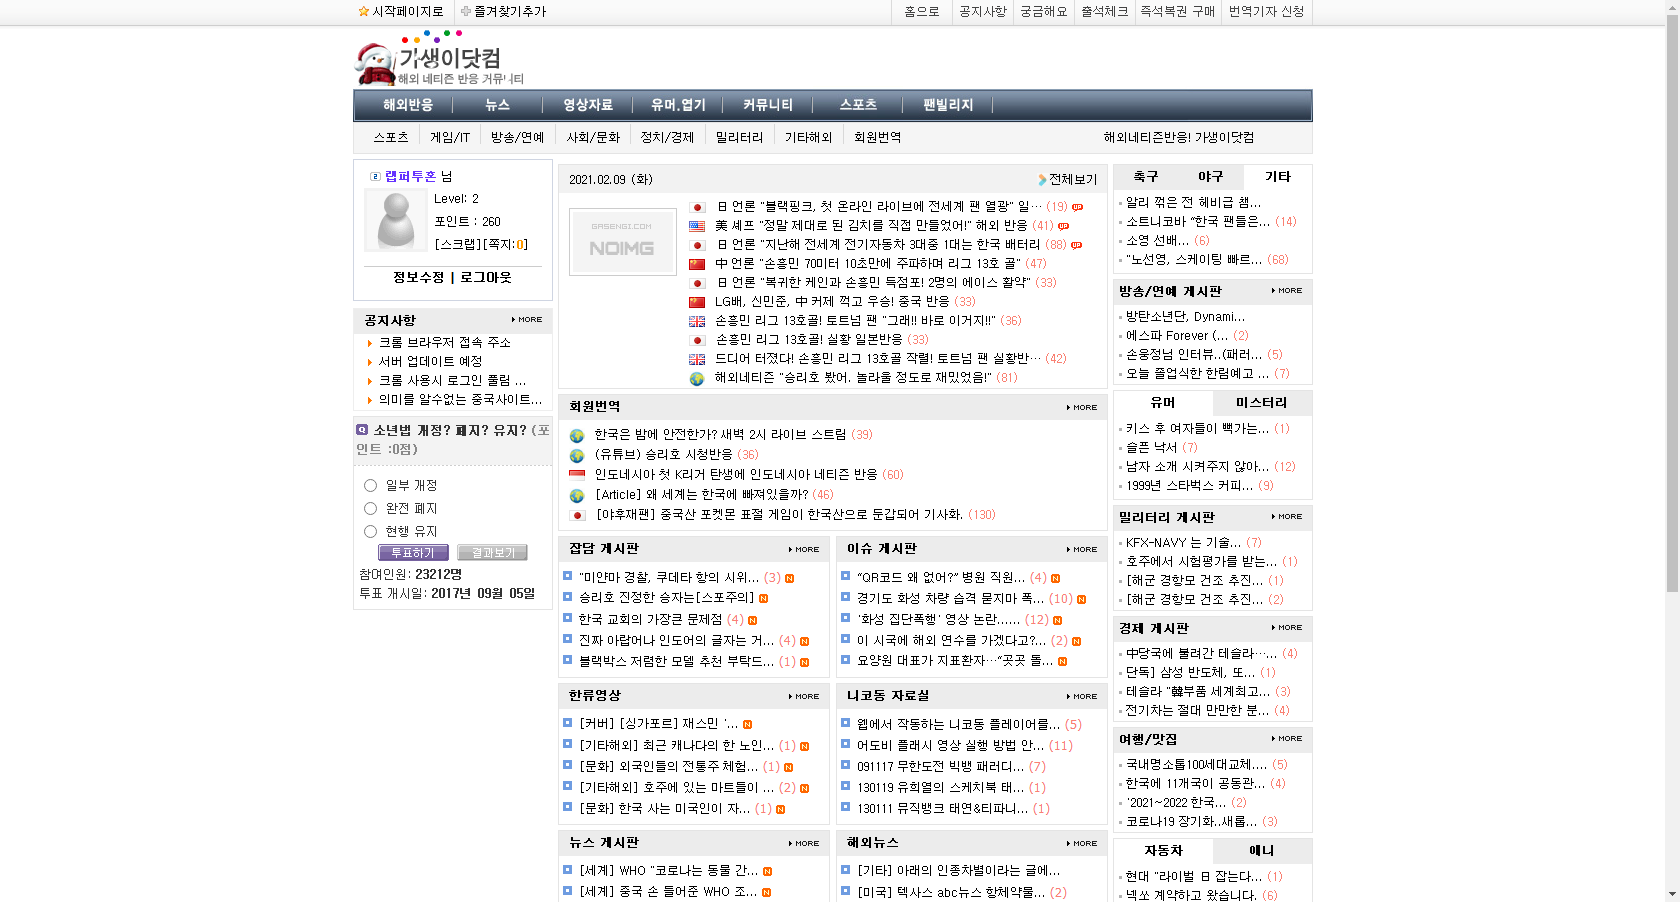Click the NOIMG news thumbnail

(x=622, y=242)
